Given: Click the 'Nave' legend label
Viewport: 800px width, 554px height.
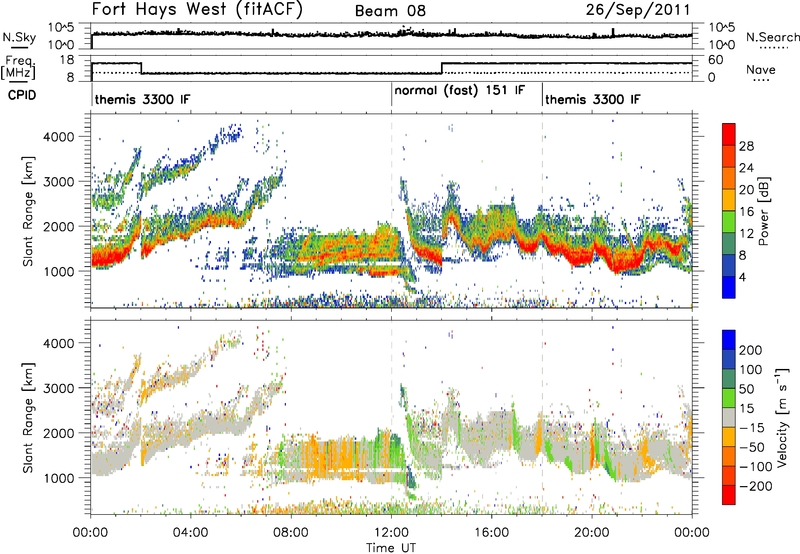Looking at the screenshot, I should point(761,69).
